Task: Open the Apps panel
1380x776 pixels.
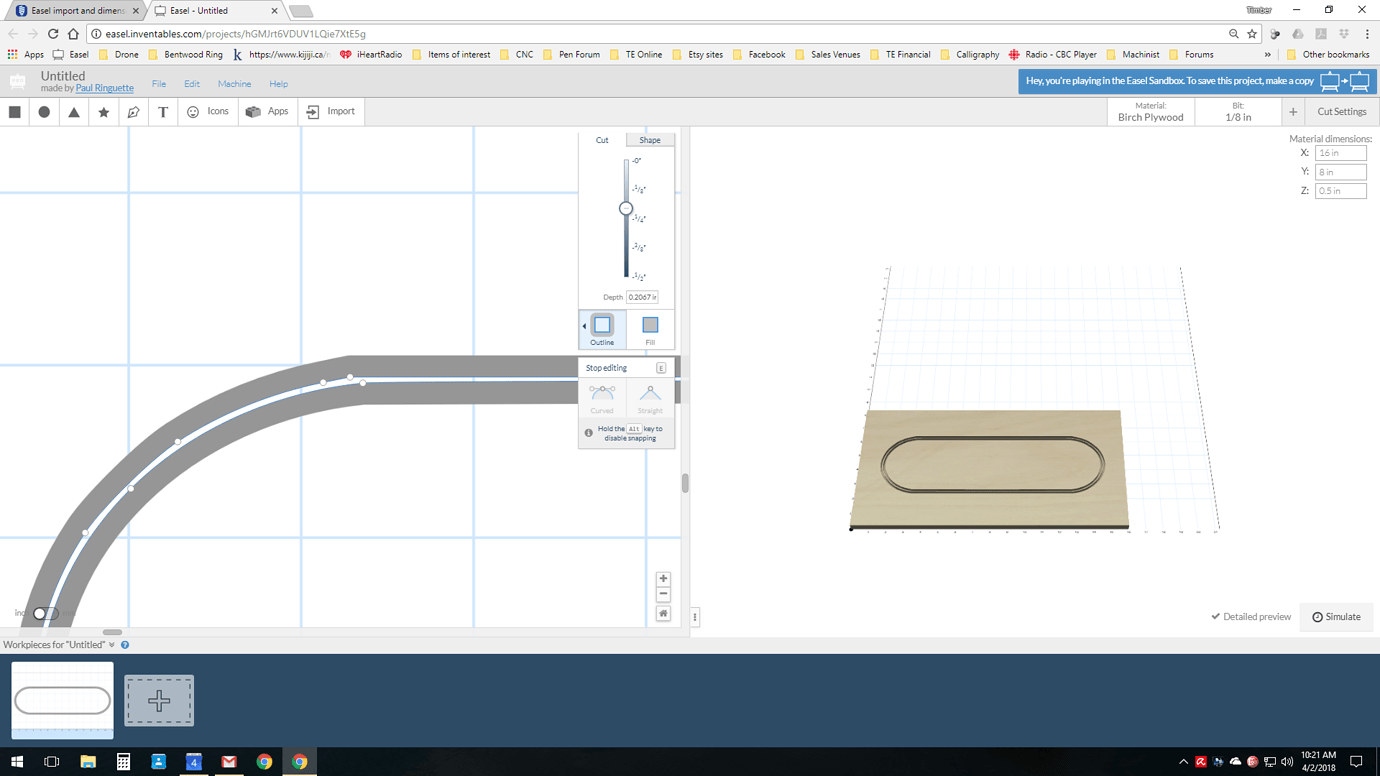Action: point(267,111)
